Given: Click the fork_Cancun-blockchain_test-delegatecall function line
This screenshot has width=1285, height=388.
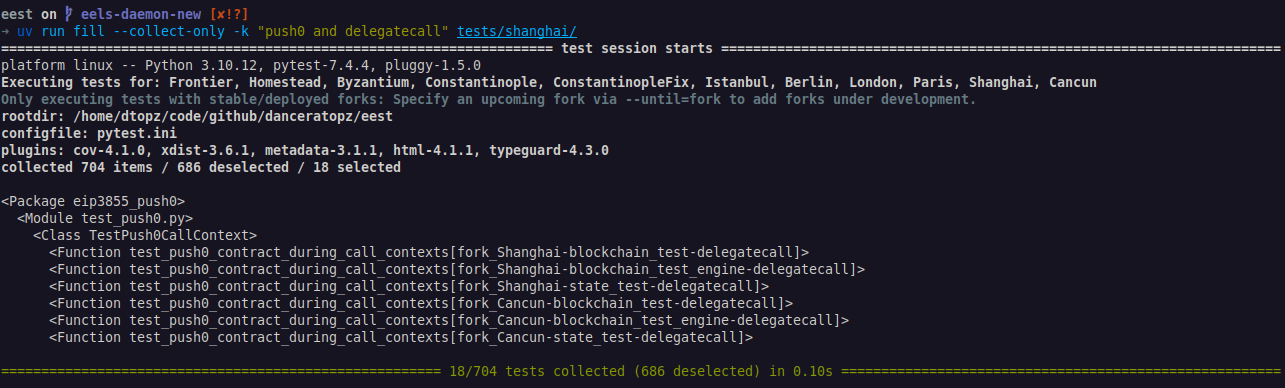Looking at the screenshot, I should click(x=421, y=304).
